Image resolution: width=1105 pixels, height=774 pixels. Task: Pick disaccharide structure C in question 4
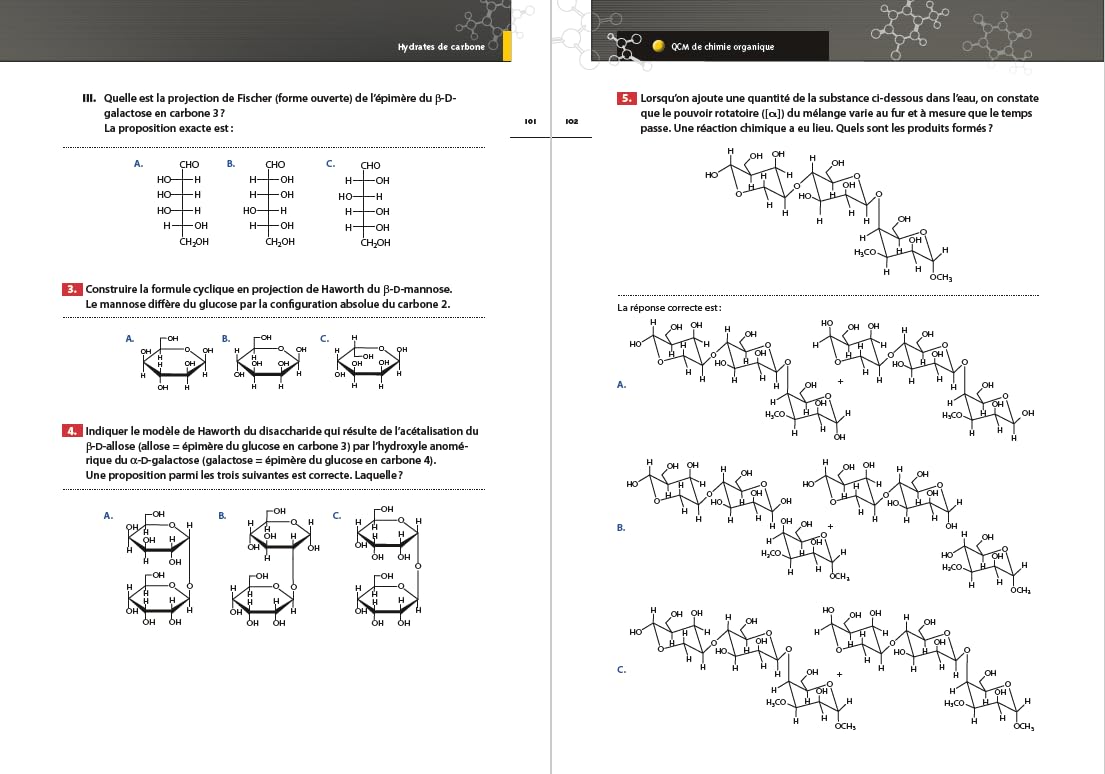pos(388,567)
